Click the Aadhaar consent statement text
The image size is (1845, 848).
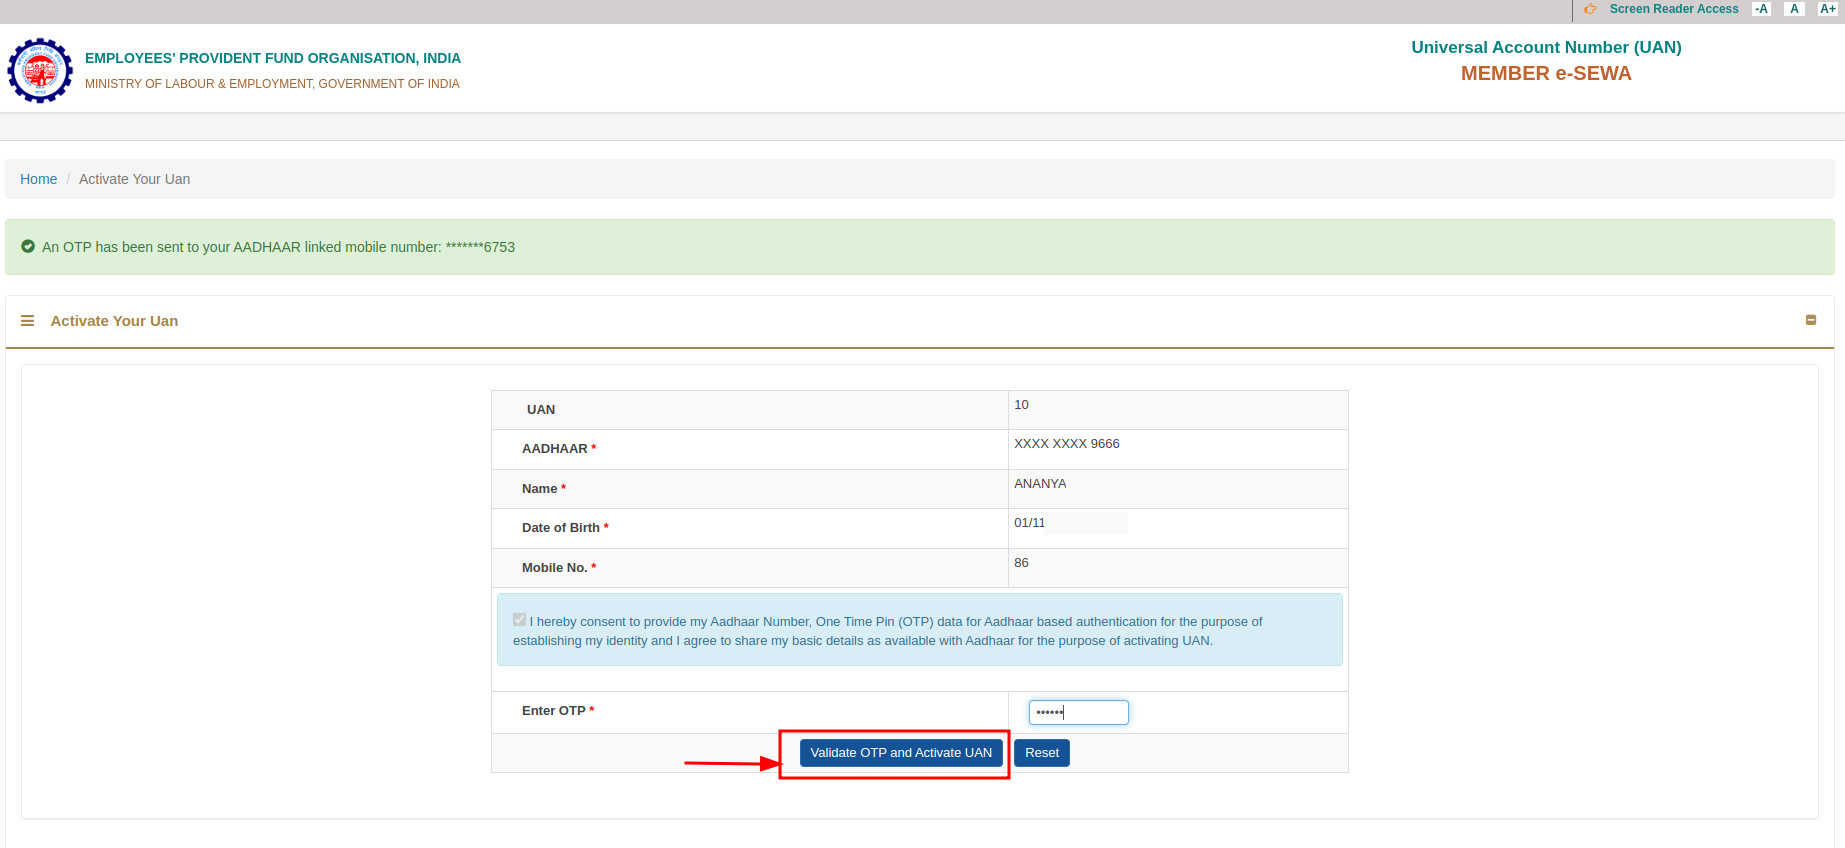pyautogui.click(x=888, y=631)
